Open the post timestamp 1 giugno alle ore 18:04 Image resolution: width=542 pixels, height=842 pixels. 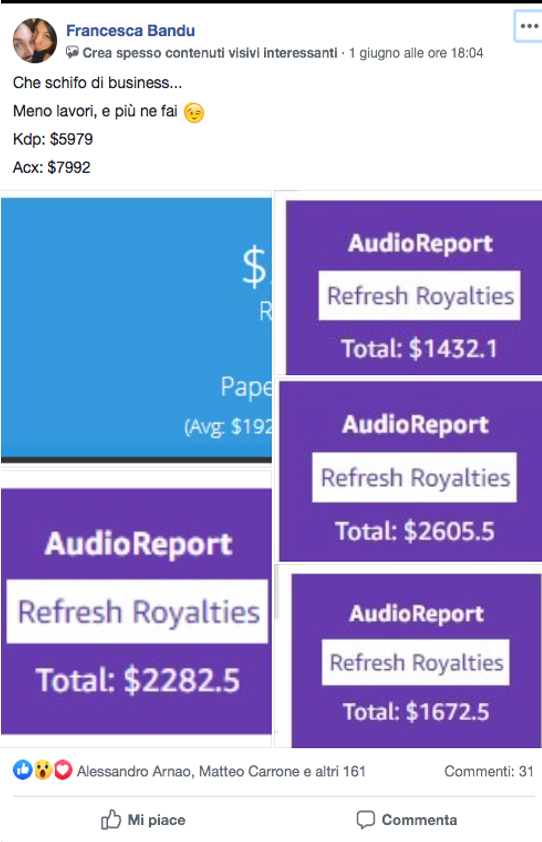(416, 53)
